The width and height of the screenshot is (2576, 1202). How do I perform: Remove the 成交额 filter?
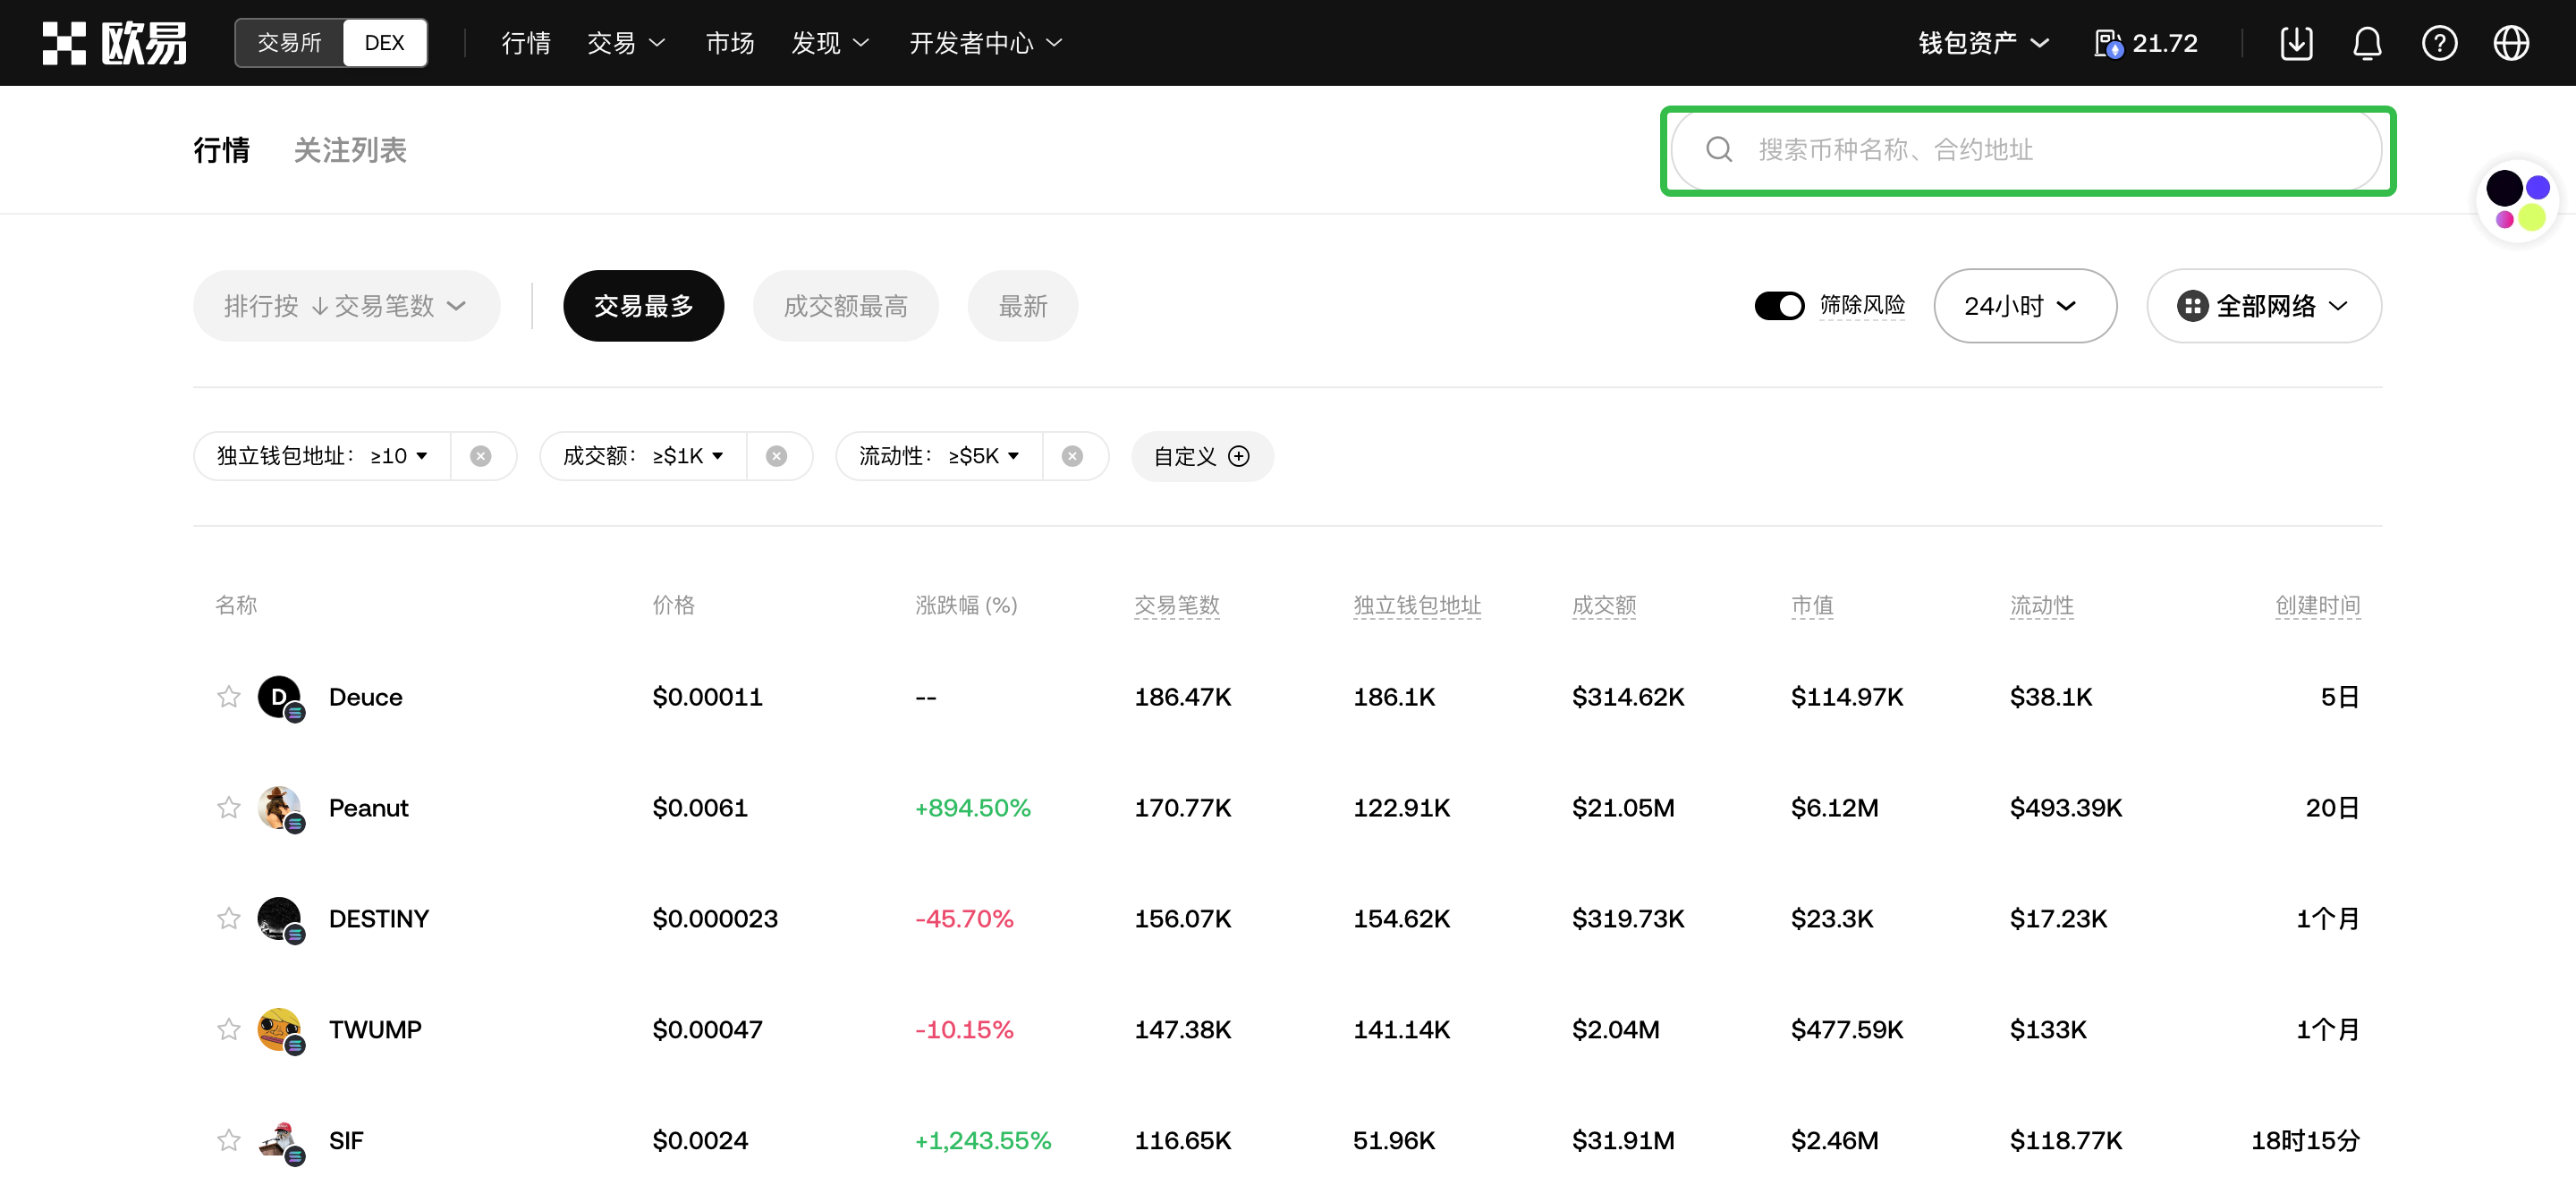(776, 456)
